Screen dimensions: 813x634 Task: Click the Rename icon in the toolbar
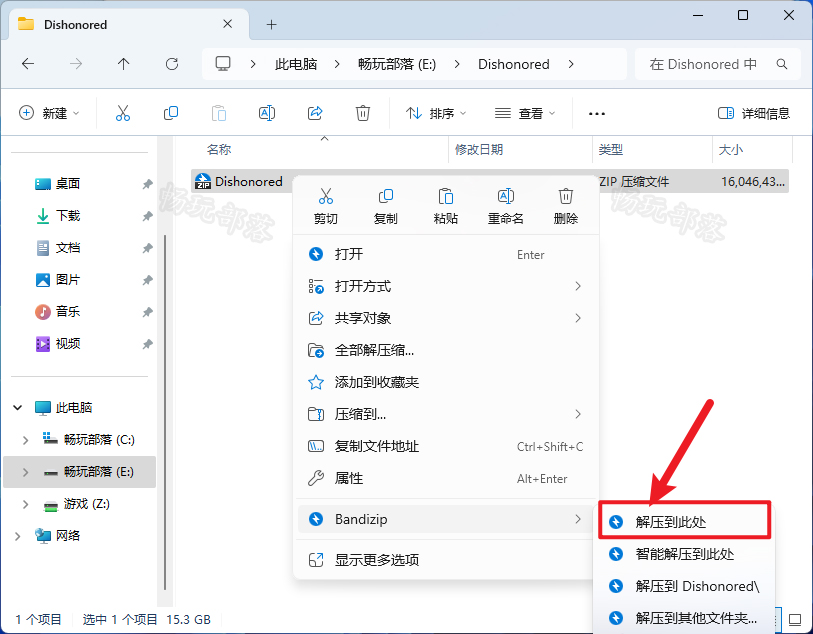[267, 113]
